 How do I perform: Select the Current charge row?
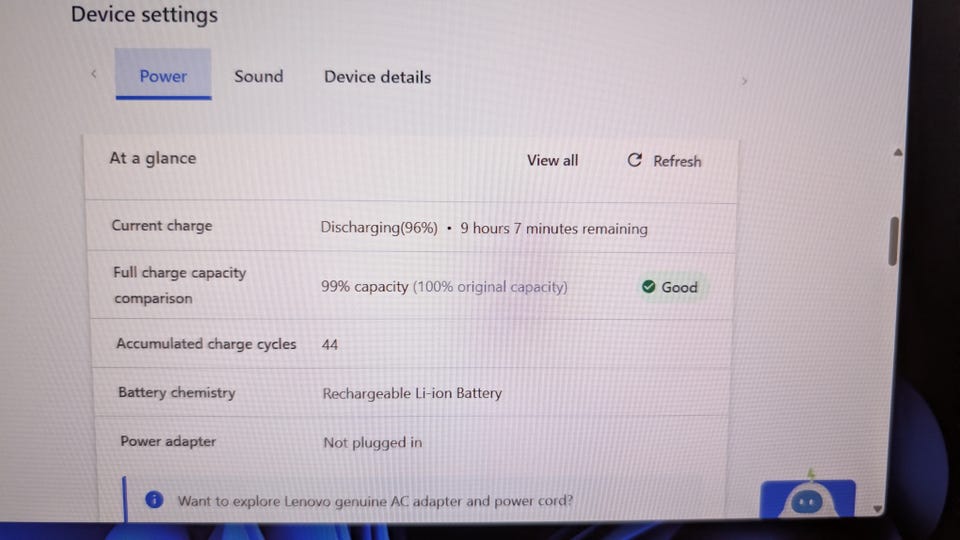click(411, 227)
